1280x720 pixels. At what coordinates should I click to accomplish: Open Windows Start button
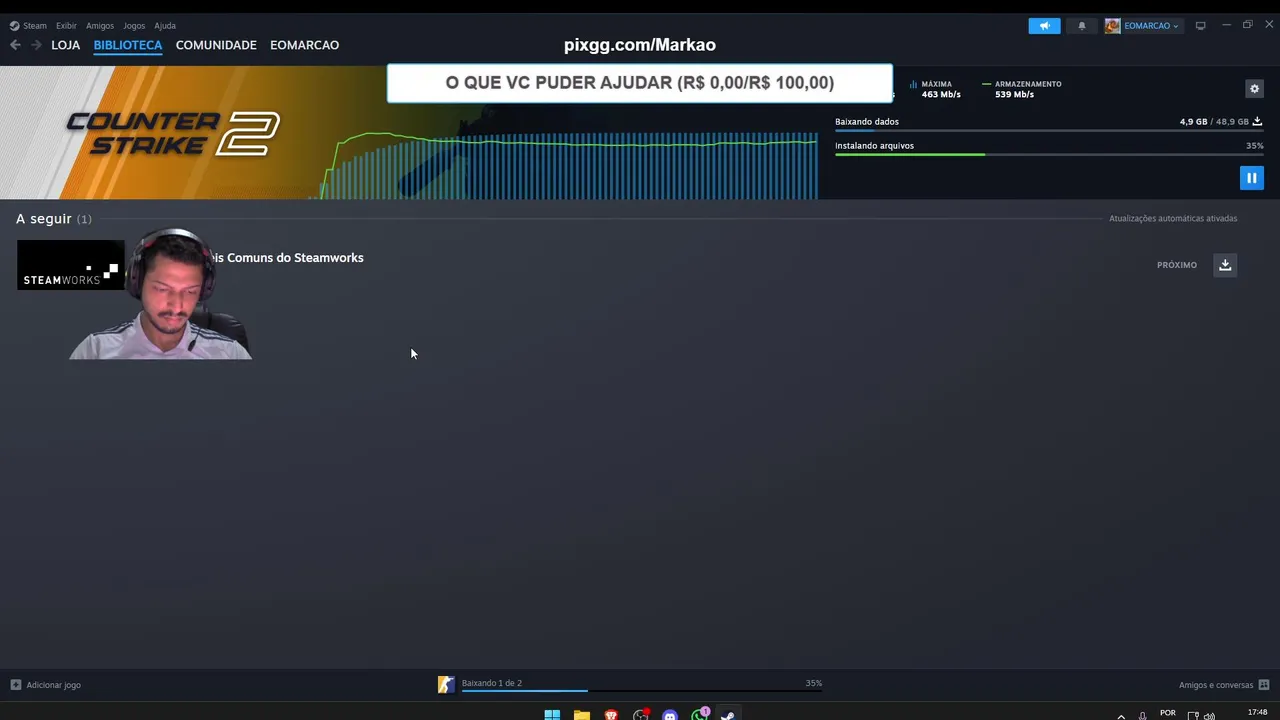[552, 715]
